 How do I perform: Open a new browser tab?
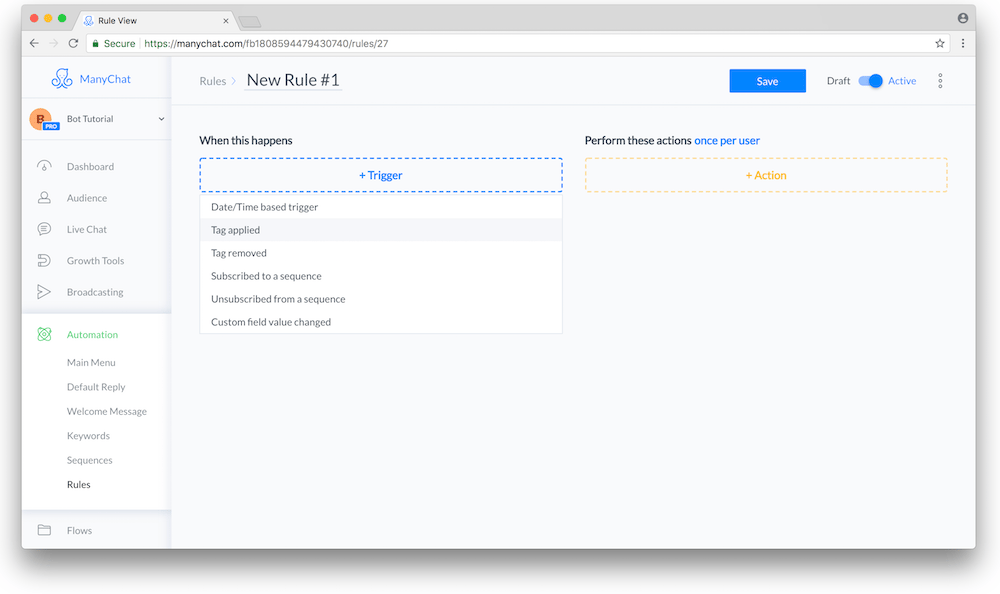click(x=249, y=22)
